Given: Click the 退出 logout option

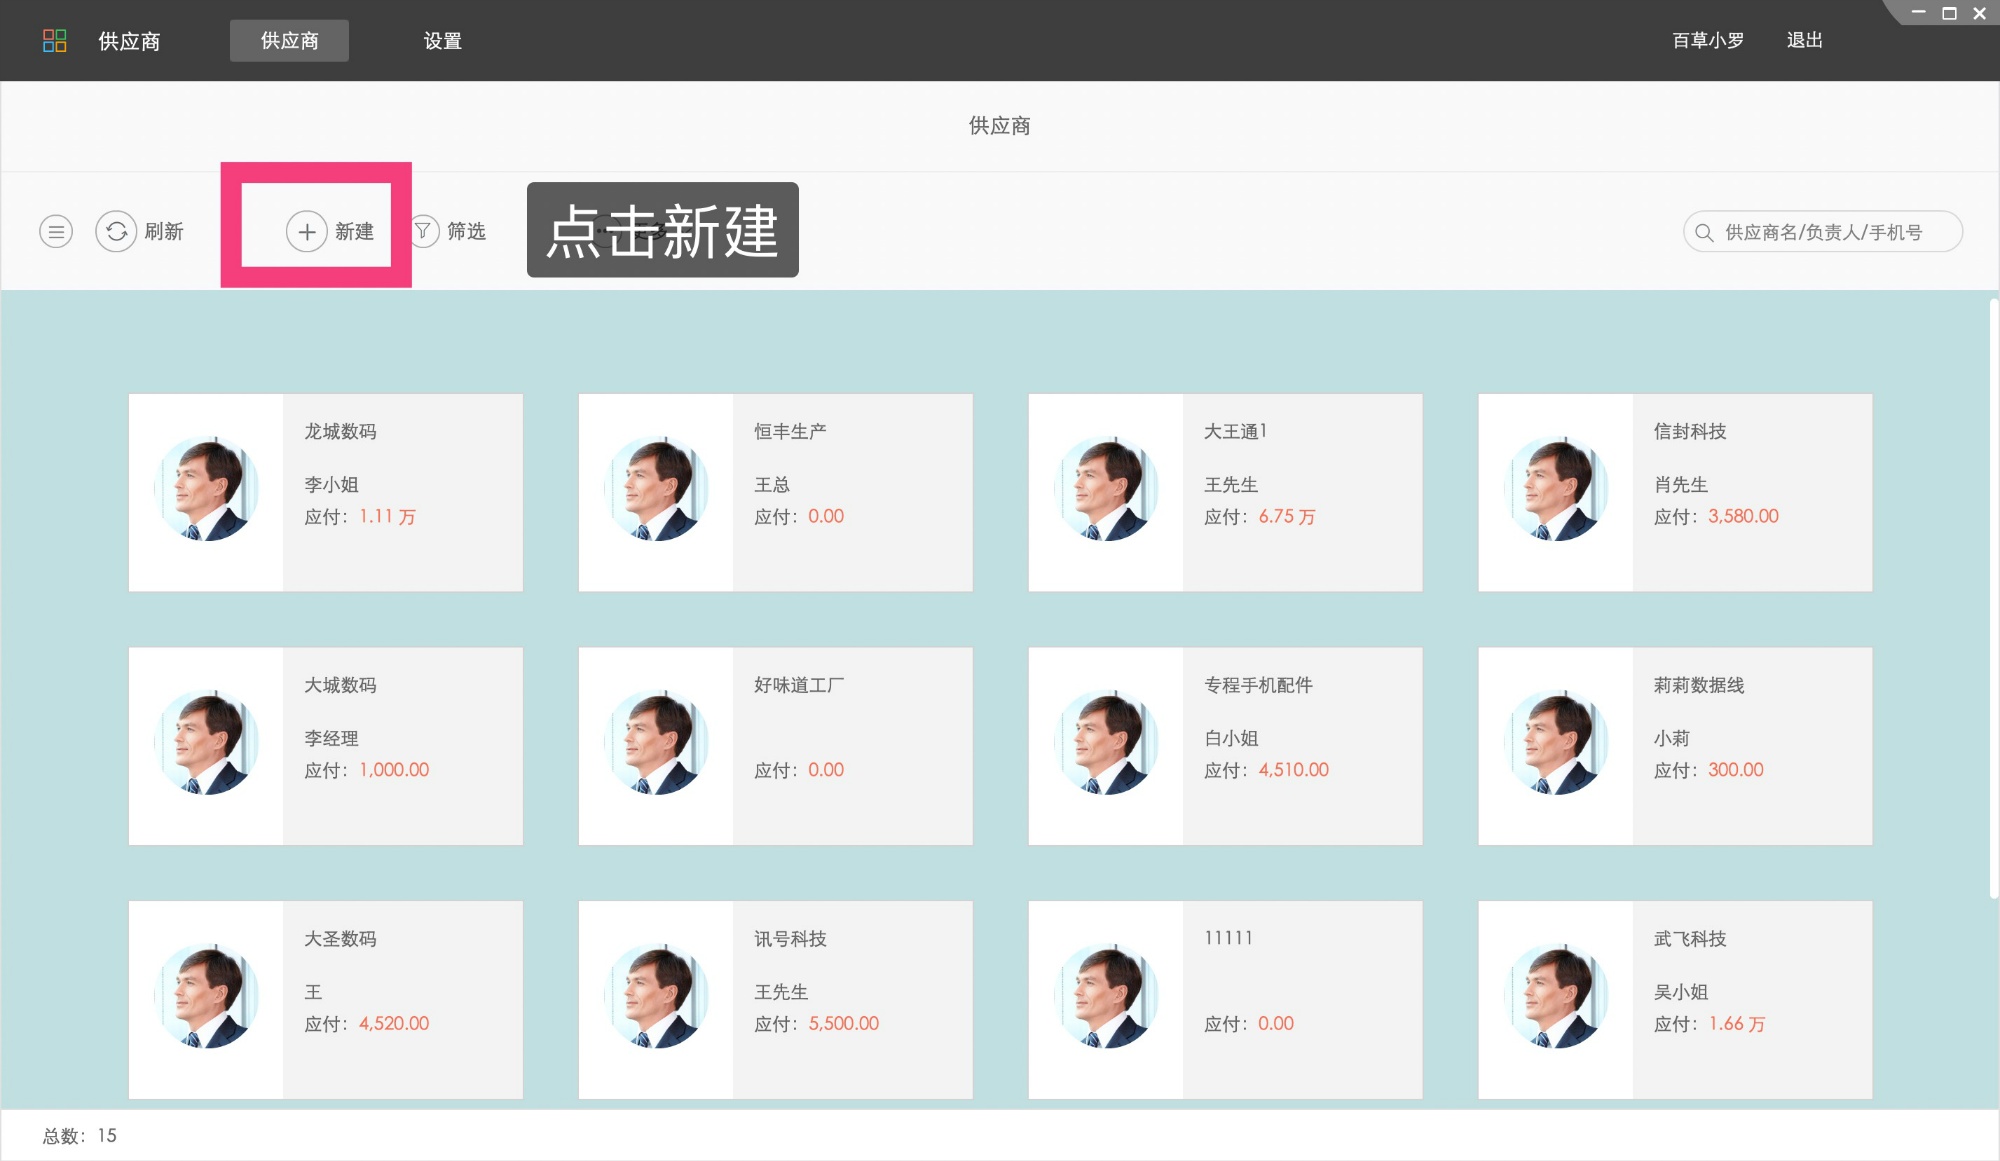Looking at the screenshot, I should pos(1803,40).
